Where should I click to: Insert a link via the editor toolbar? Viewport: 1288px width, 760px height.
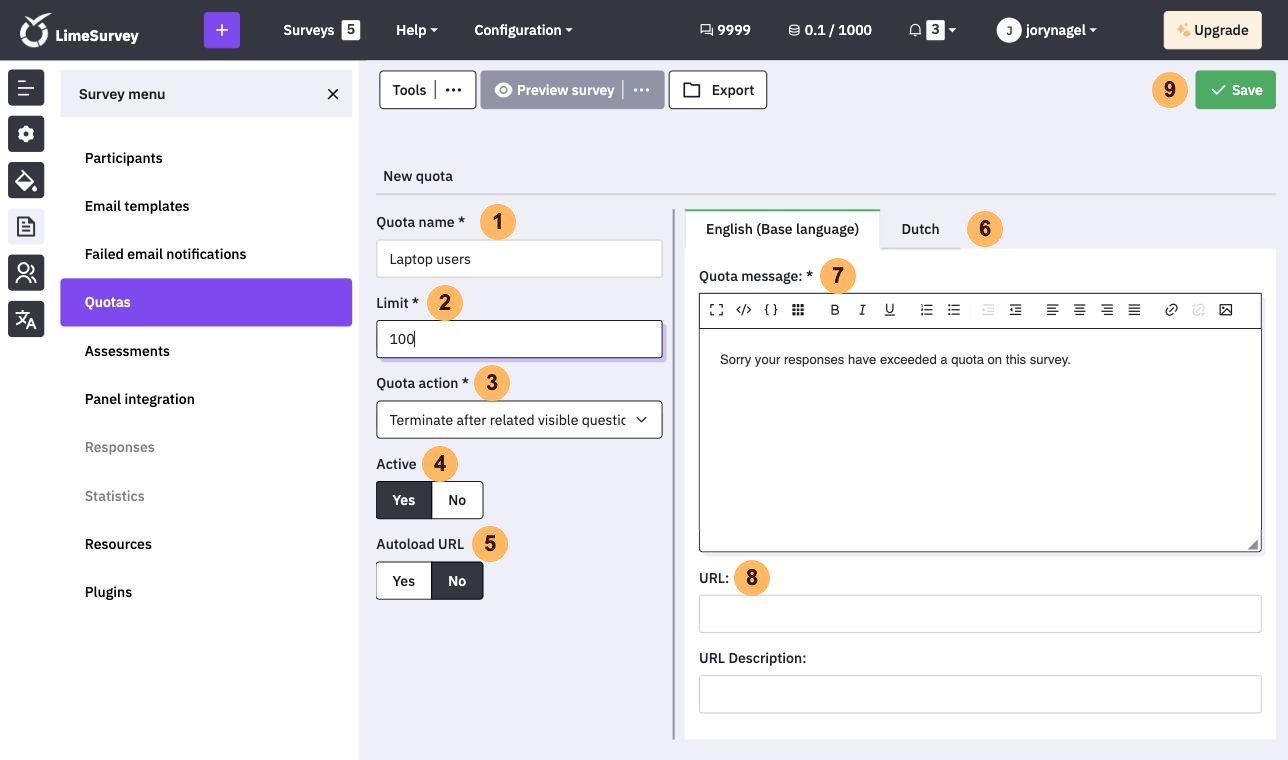pyautogui.click(x=1171, y=310)
